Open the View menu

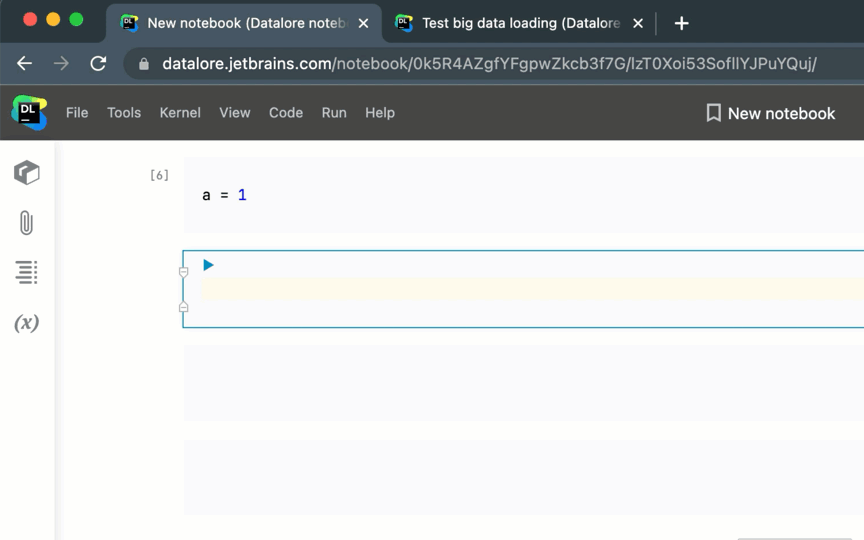point(235,112)
